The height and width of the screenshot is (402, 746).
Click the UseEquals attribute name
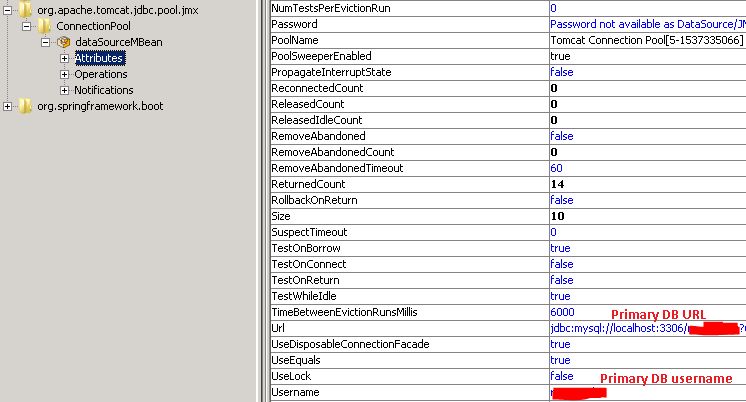[295, 360]
